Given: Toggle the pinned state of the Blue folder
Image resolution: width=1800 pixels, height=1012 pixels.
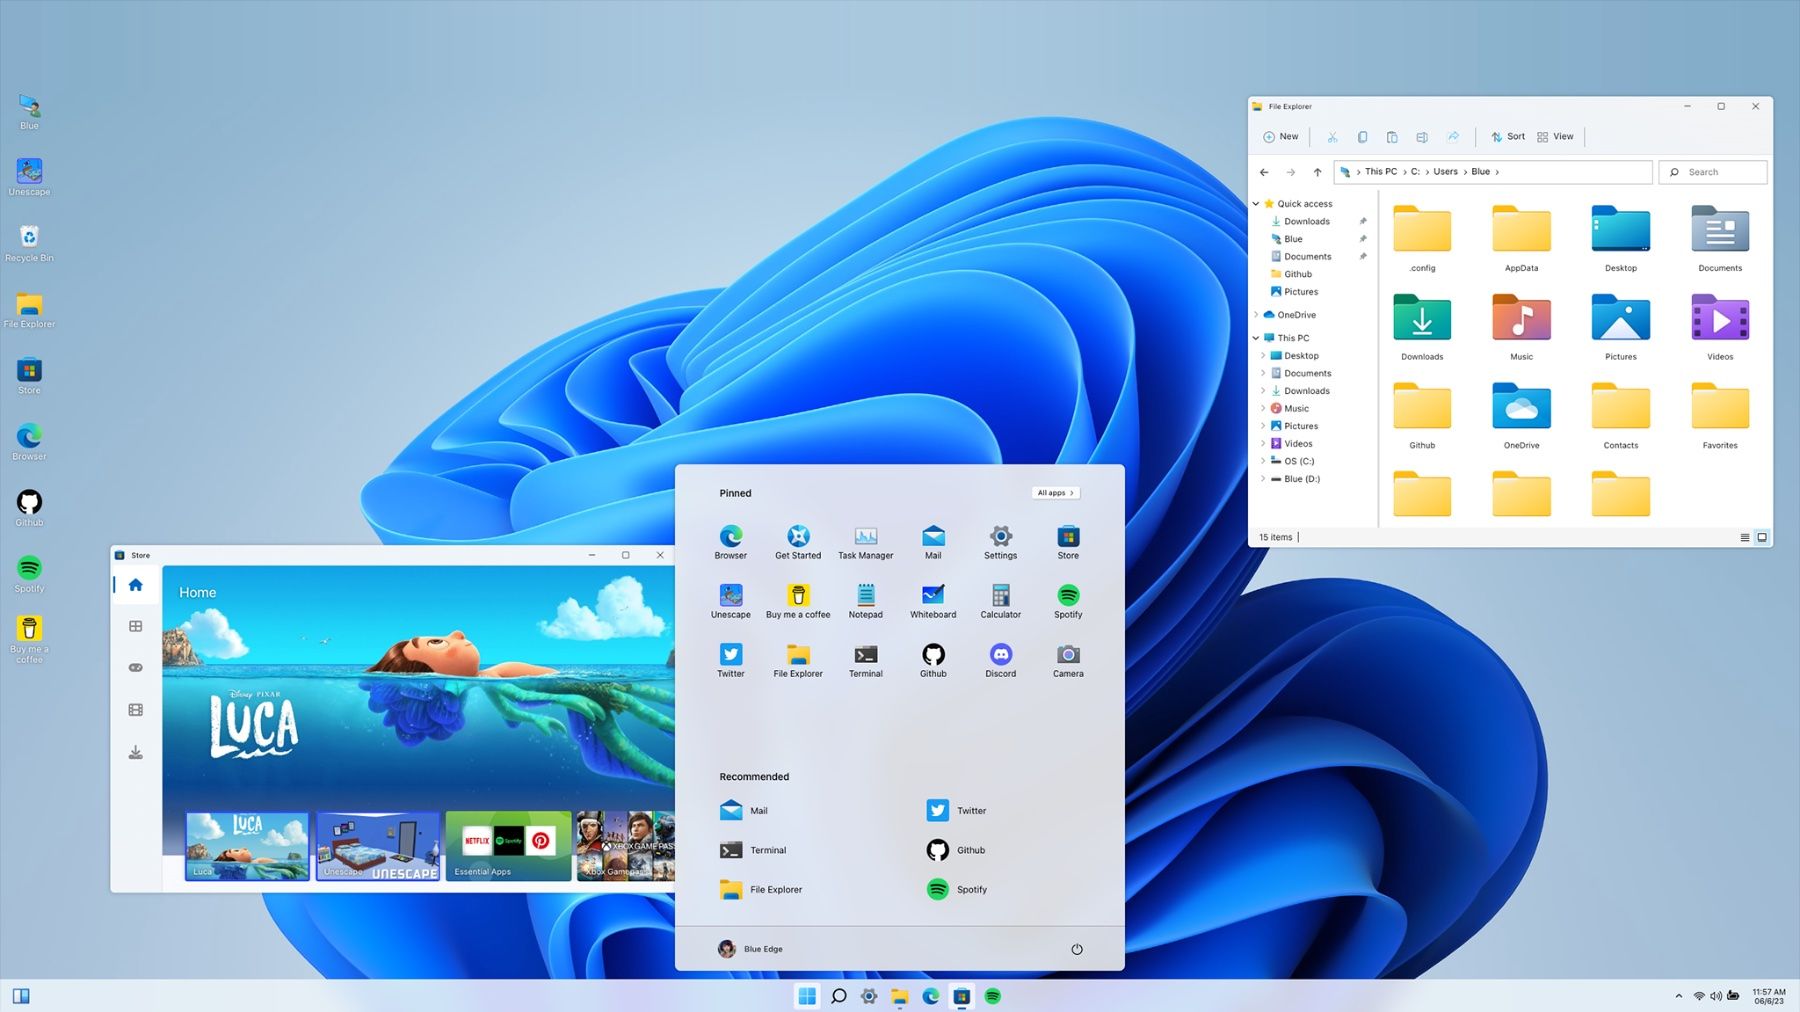Looking at the screenshot, I should click(x=1363, y=238).
